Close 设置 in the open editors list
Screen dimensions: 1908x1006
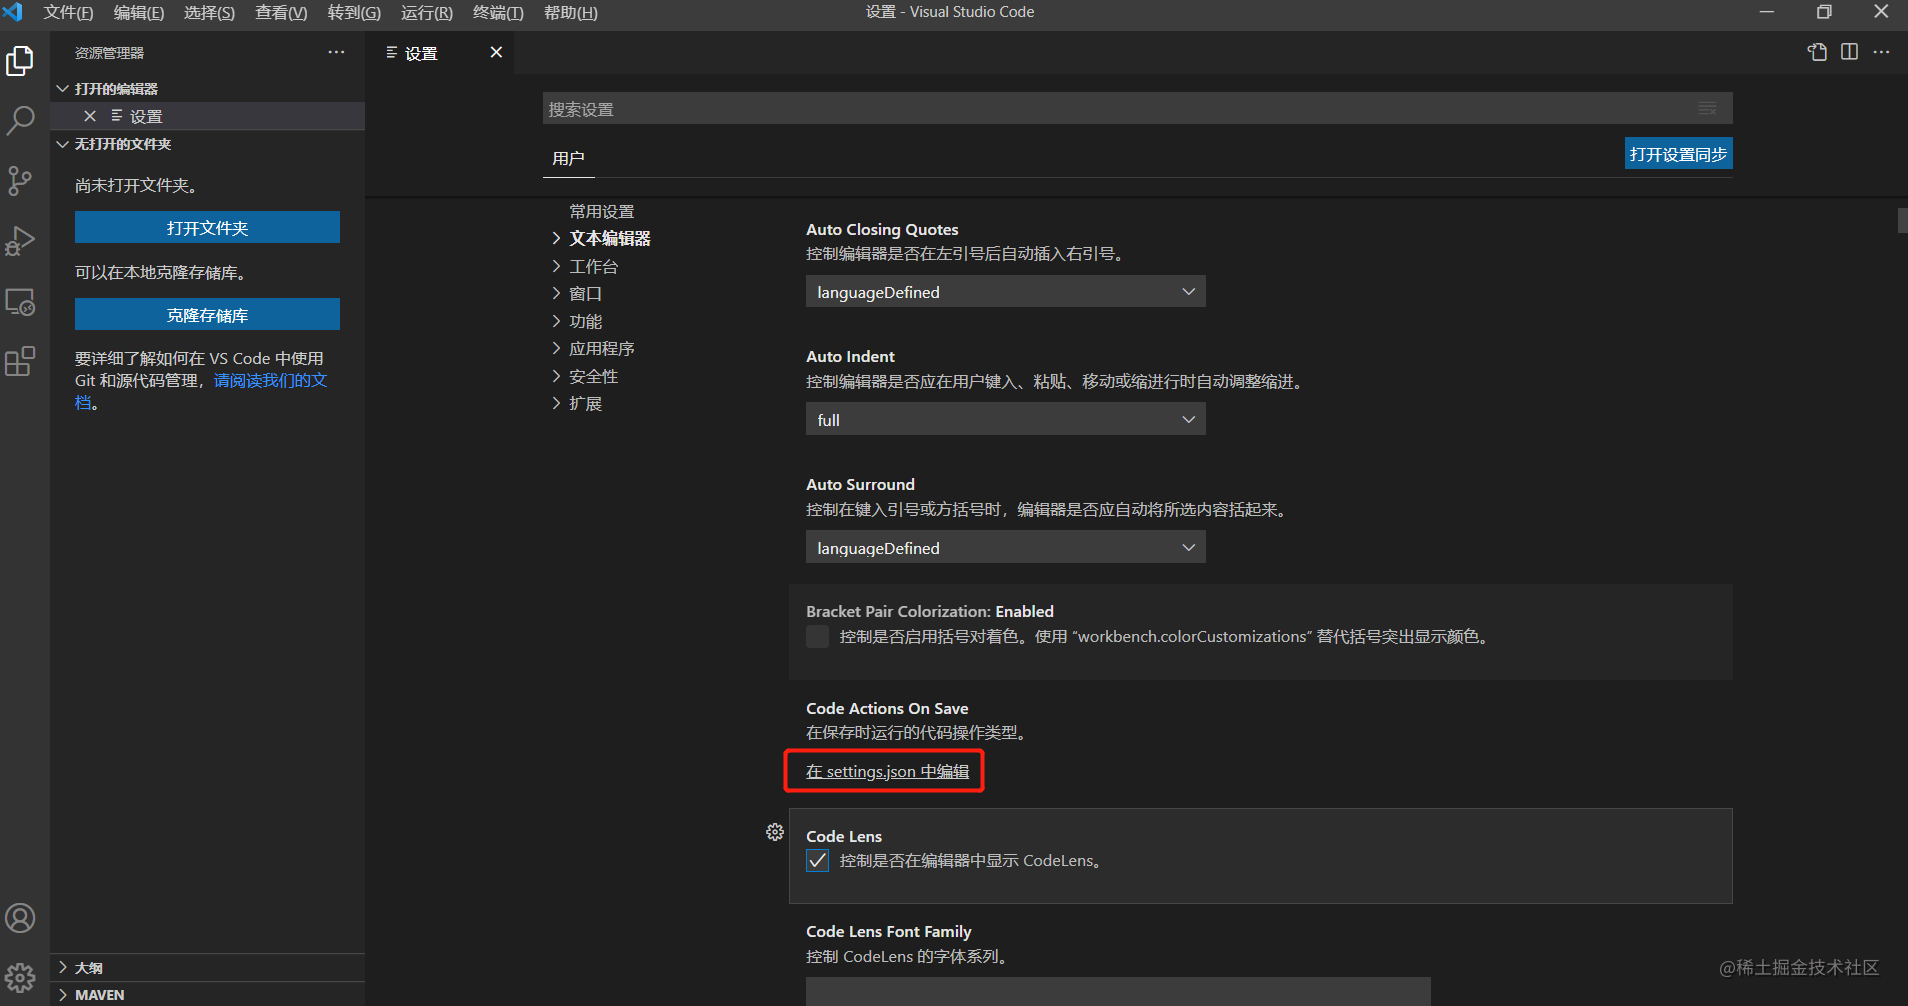pos(90,116)
